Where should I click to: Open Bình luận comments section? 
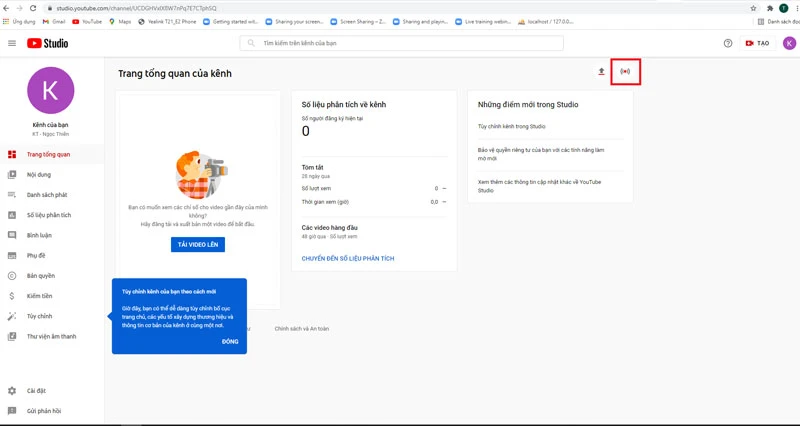point(52,235)
